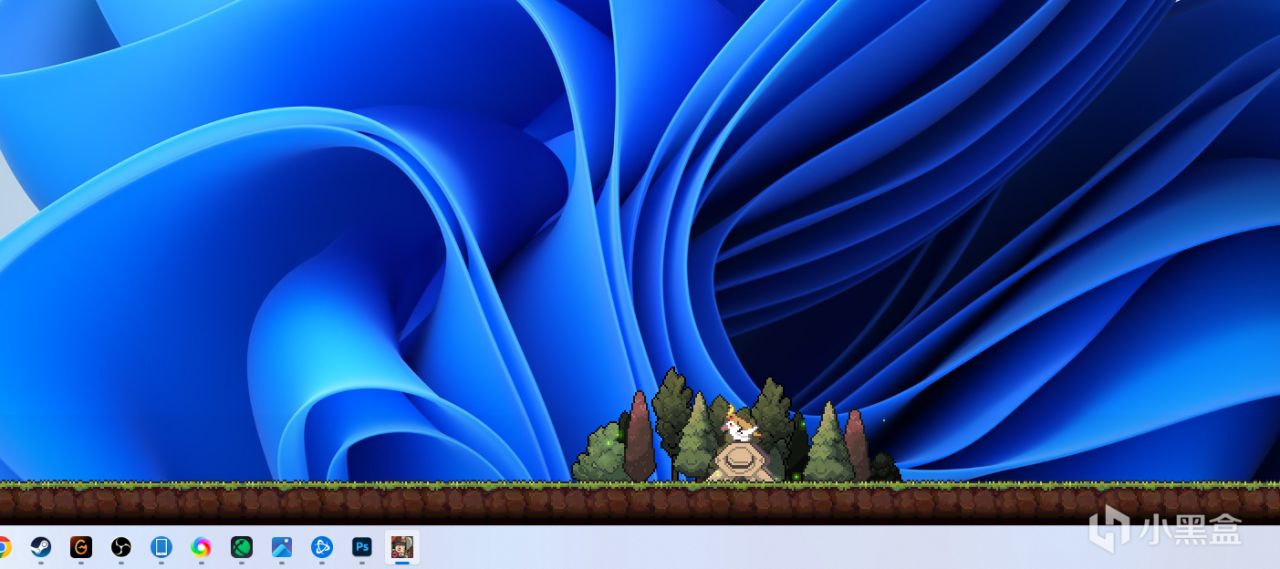The image size is (1280, 569).
Task: Launch Photoshop from the taskbar
Action: click(x=362, y=547)
